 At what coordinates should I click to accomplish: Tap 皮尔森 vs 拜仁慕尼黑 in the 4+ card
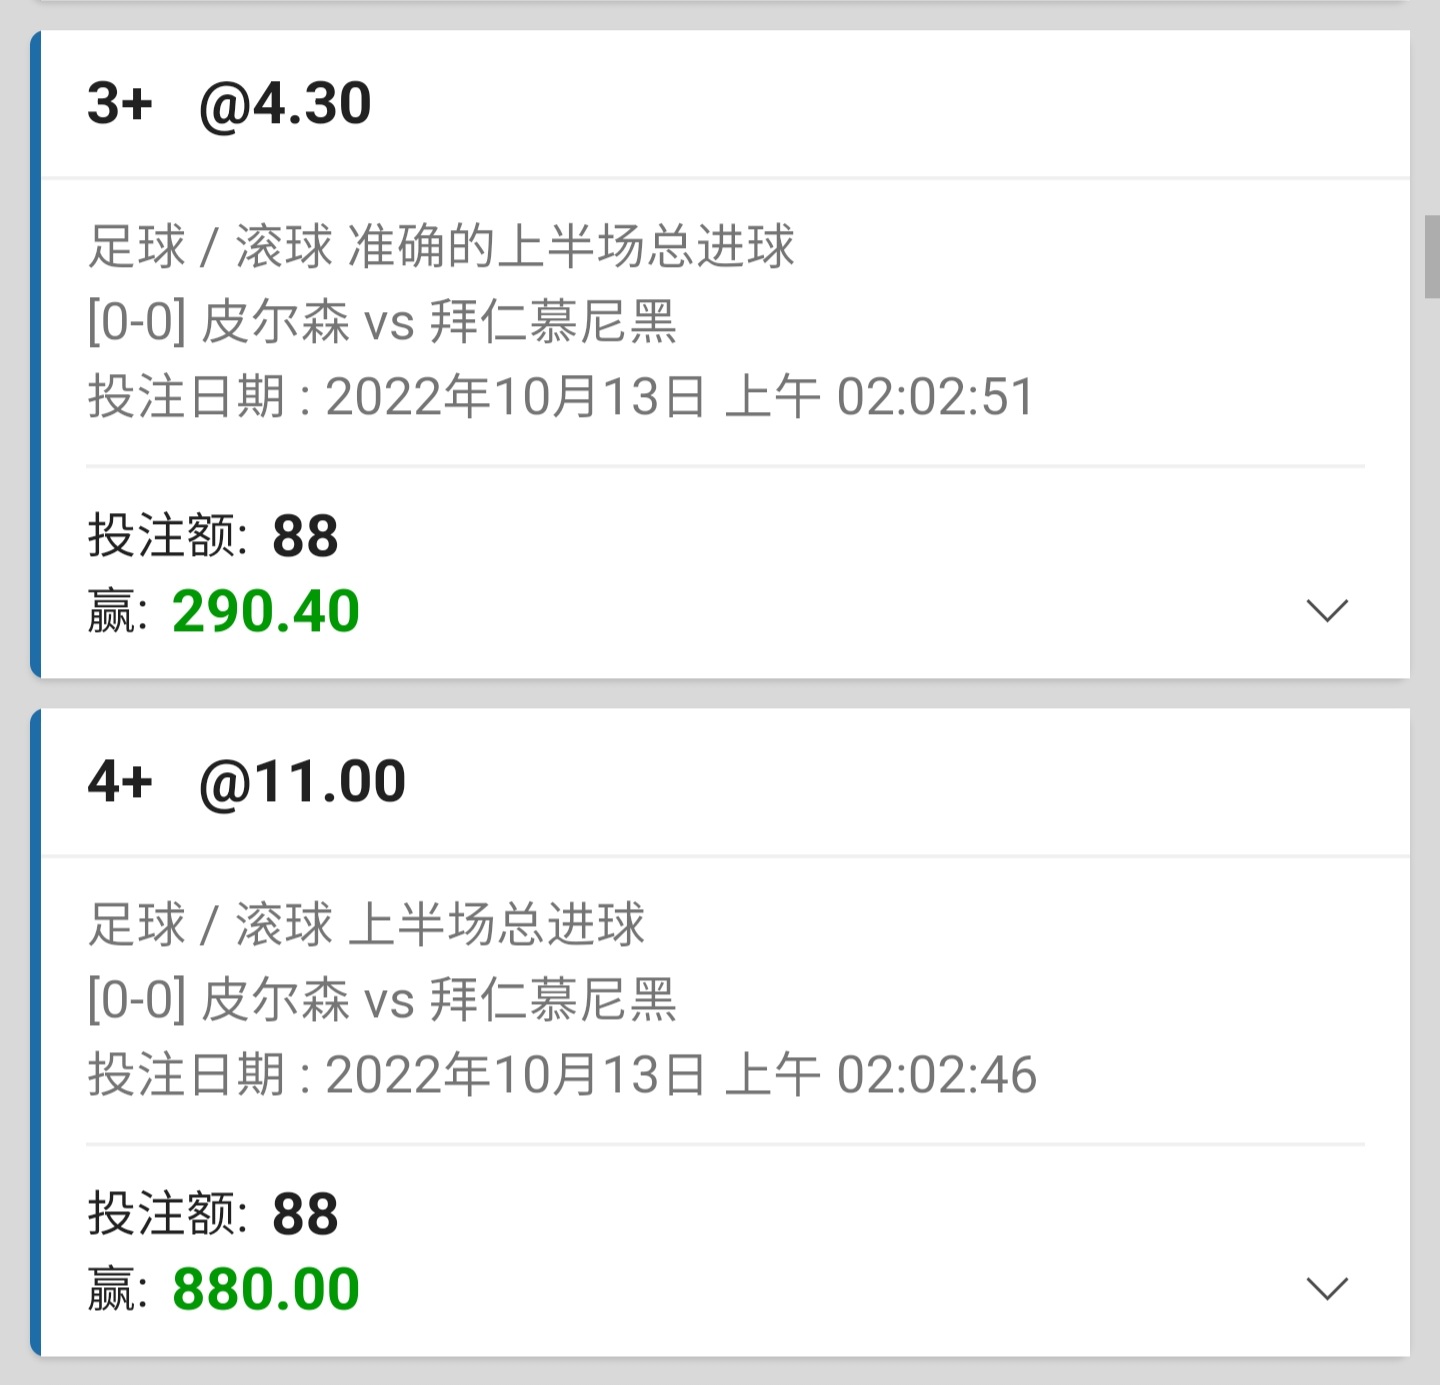tap(382, 1000)
